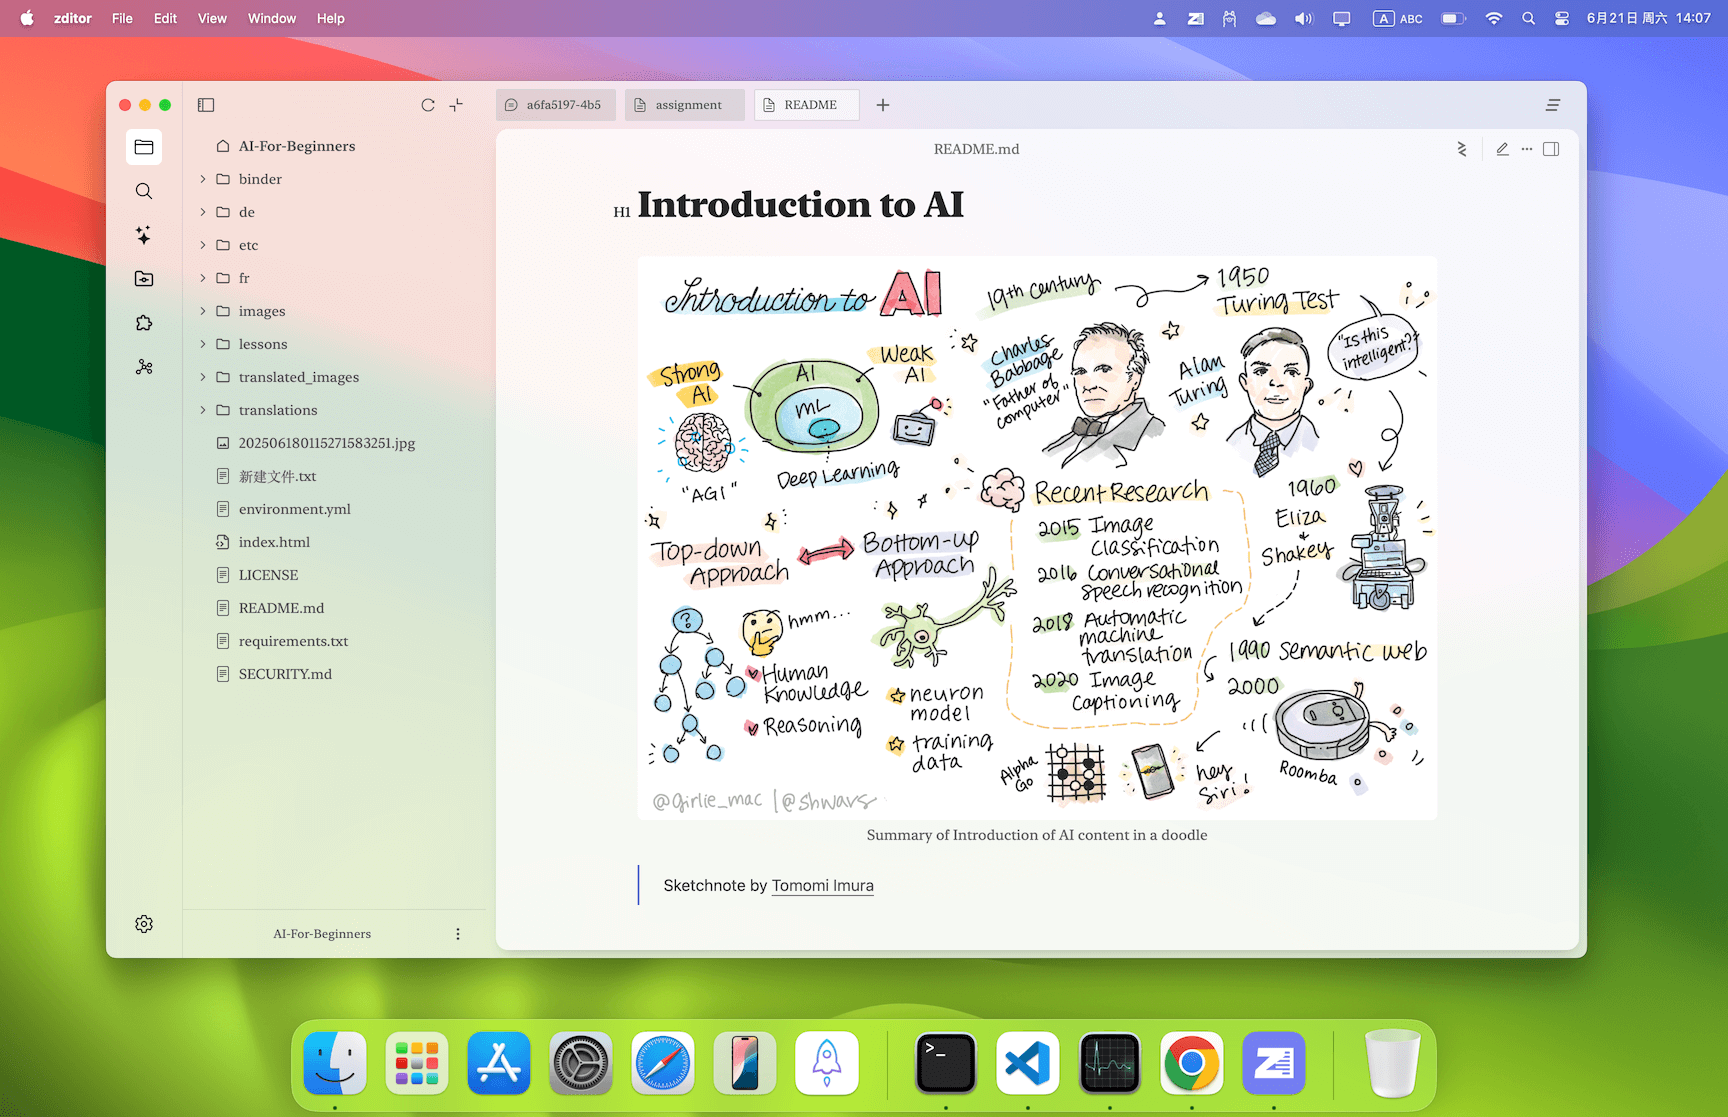Open the Tomomi Imura link

822,885
